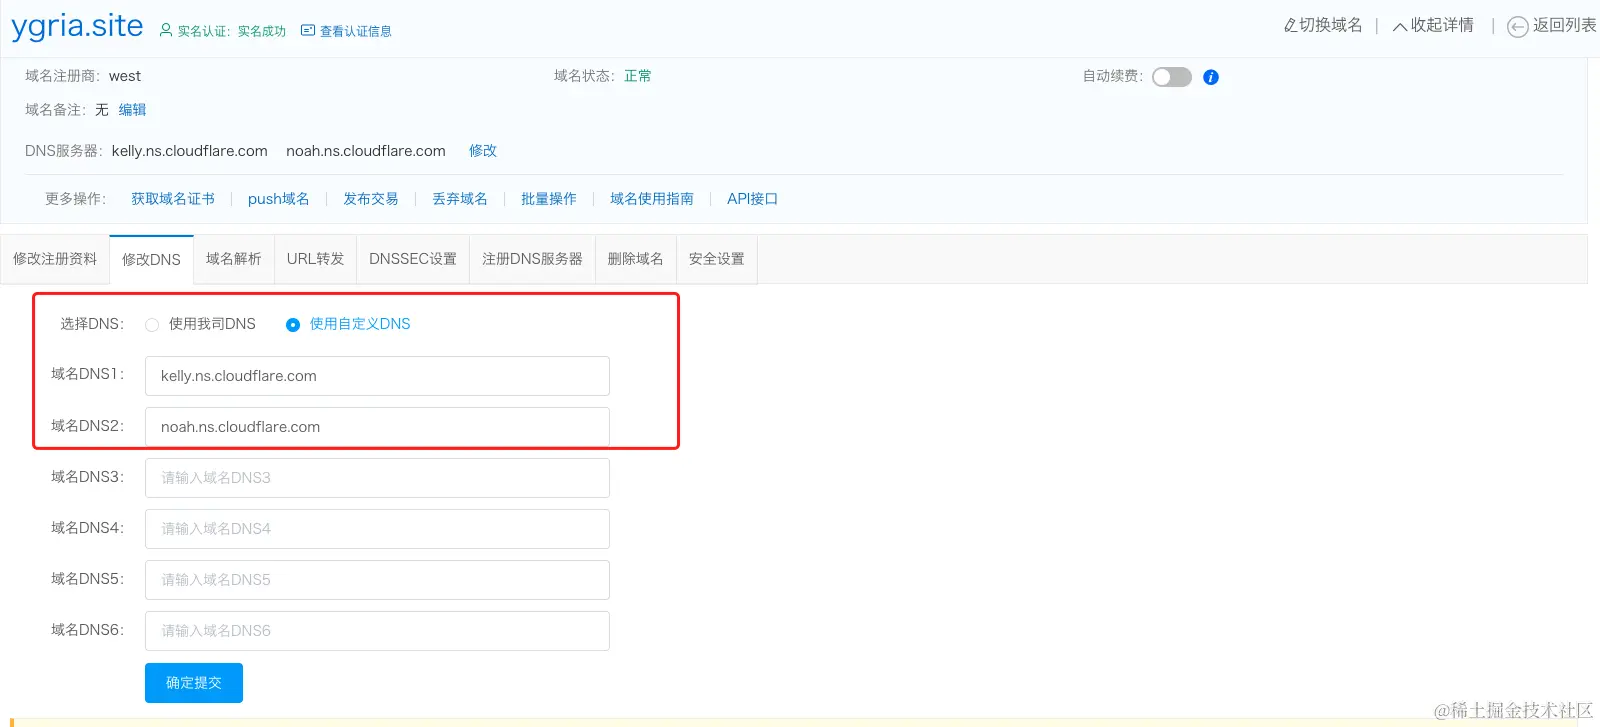The image size is (1600, 727).
Task: Click the 收起详情 chevron icon
Action: point(1400,26)
